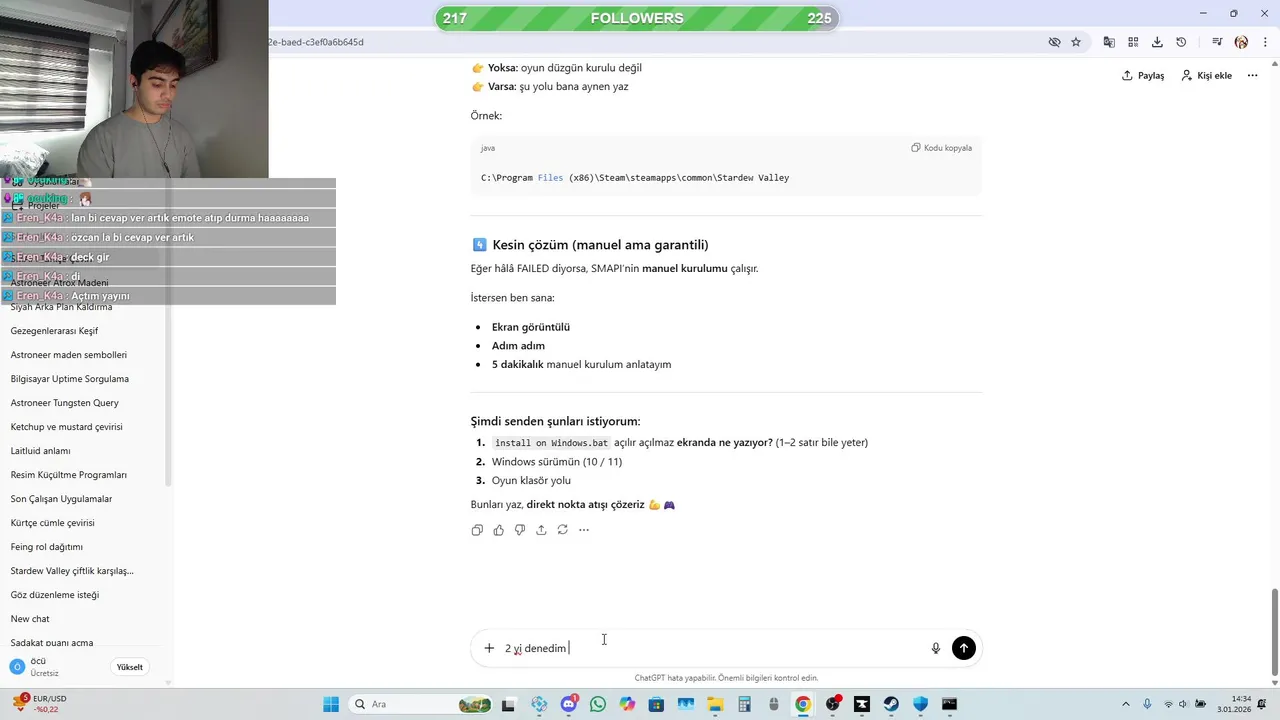Click the page vertical scrollbar thumb
1280x720 pixels.
tap(1274, 631)
